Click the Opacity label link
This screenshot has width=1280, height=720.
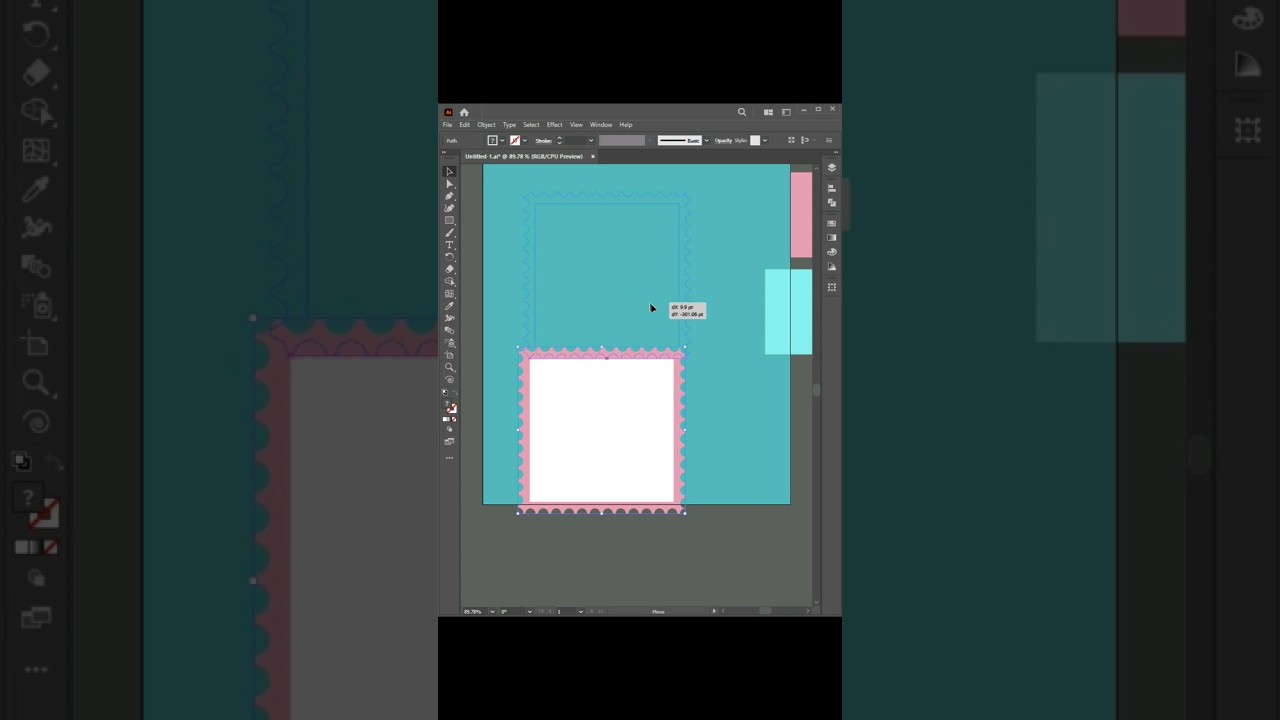coord(723,140)
